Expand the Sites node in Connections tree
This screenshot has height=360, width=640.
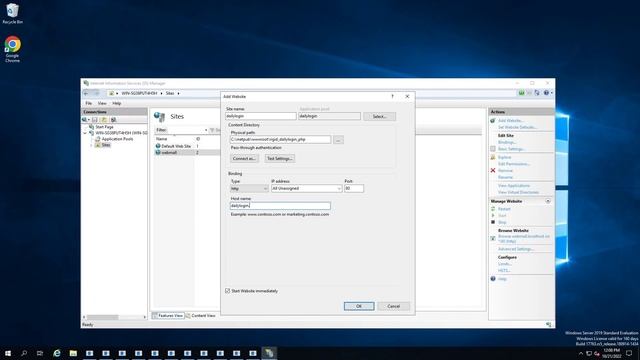(x=91, y=145)
